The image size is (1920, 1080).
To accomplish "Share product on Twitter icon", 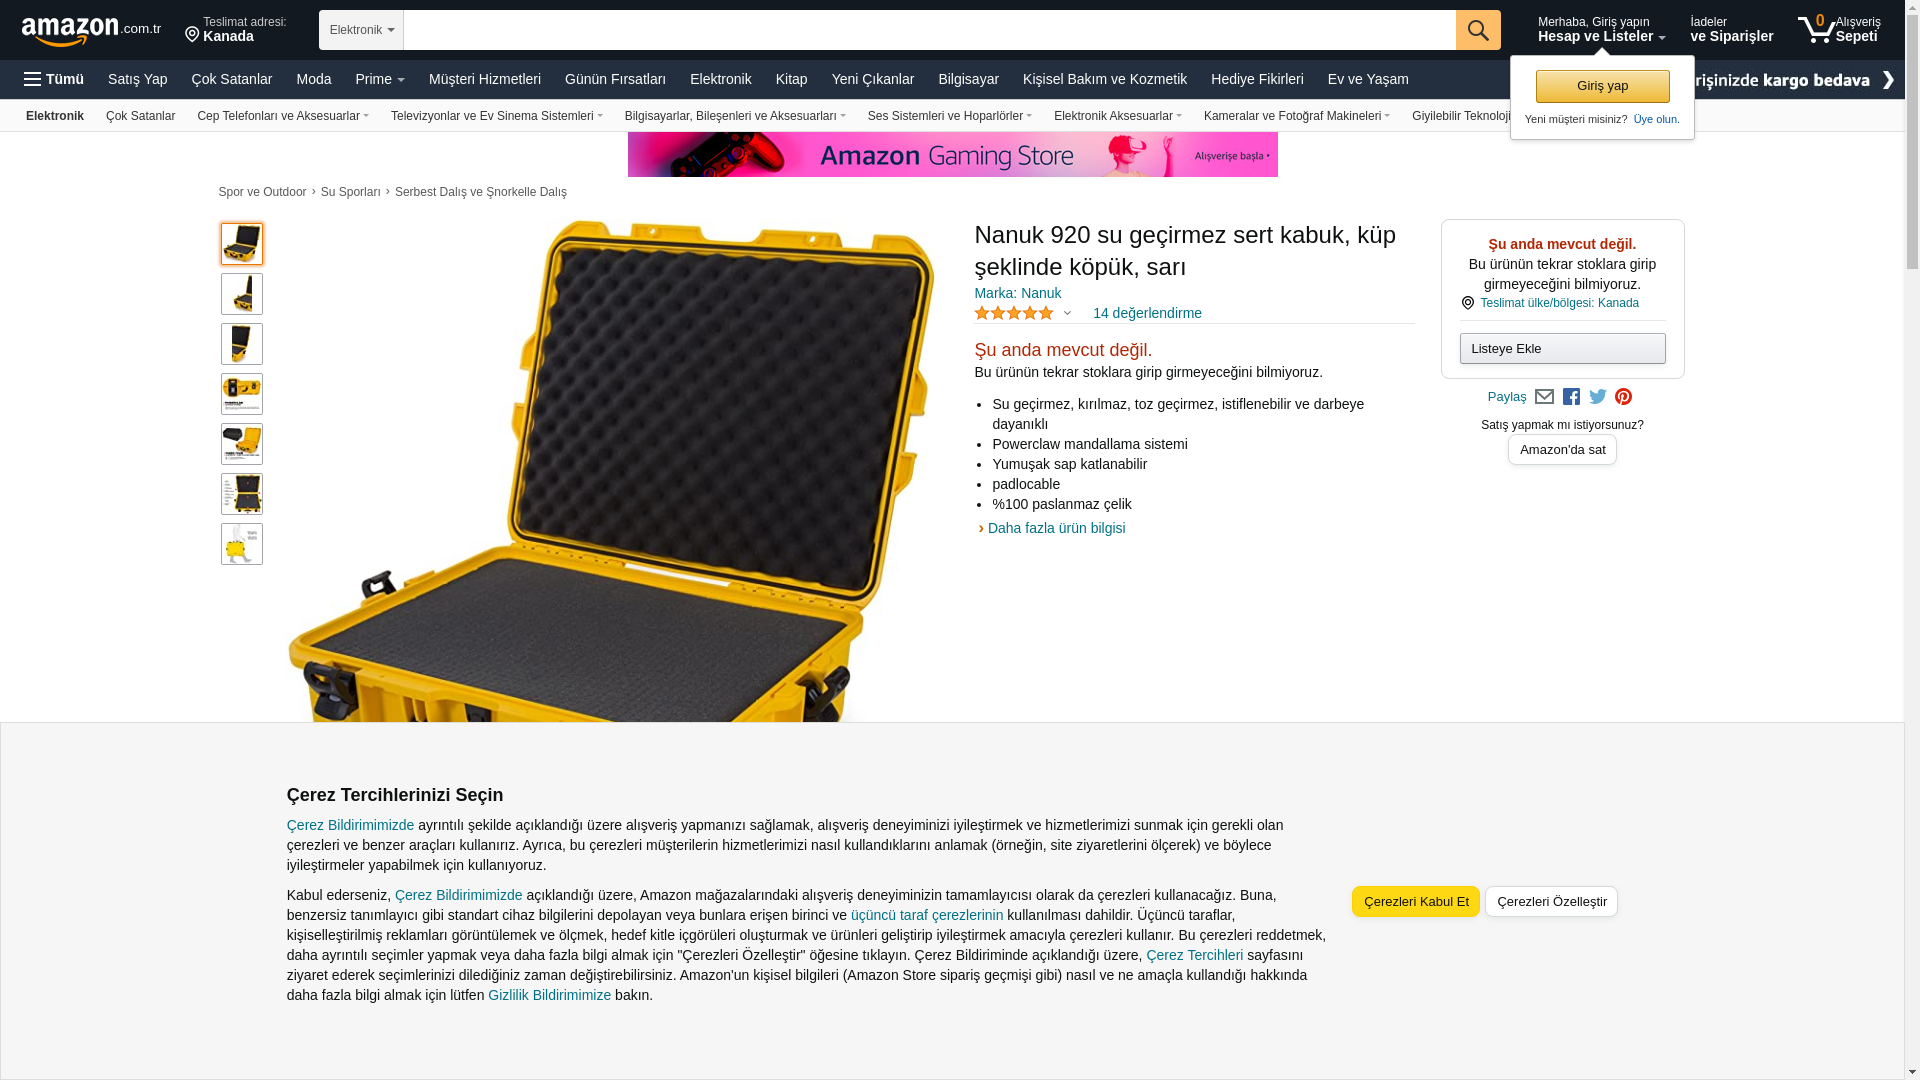I will (1598, 397).
